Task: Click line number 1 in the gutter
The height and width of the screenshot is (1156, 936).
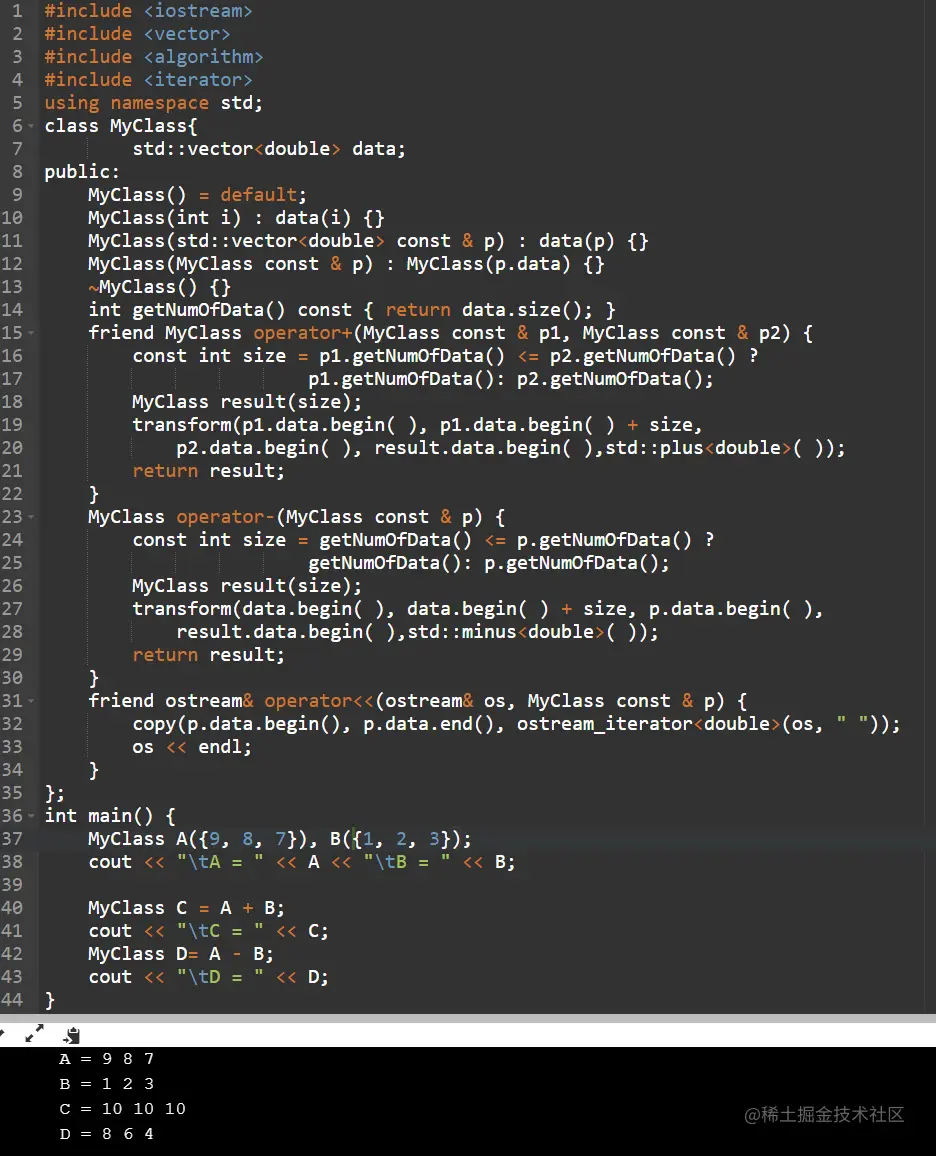Action: point(17,11)
